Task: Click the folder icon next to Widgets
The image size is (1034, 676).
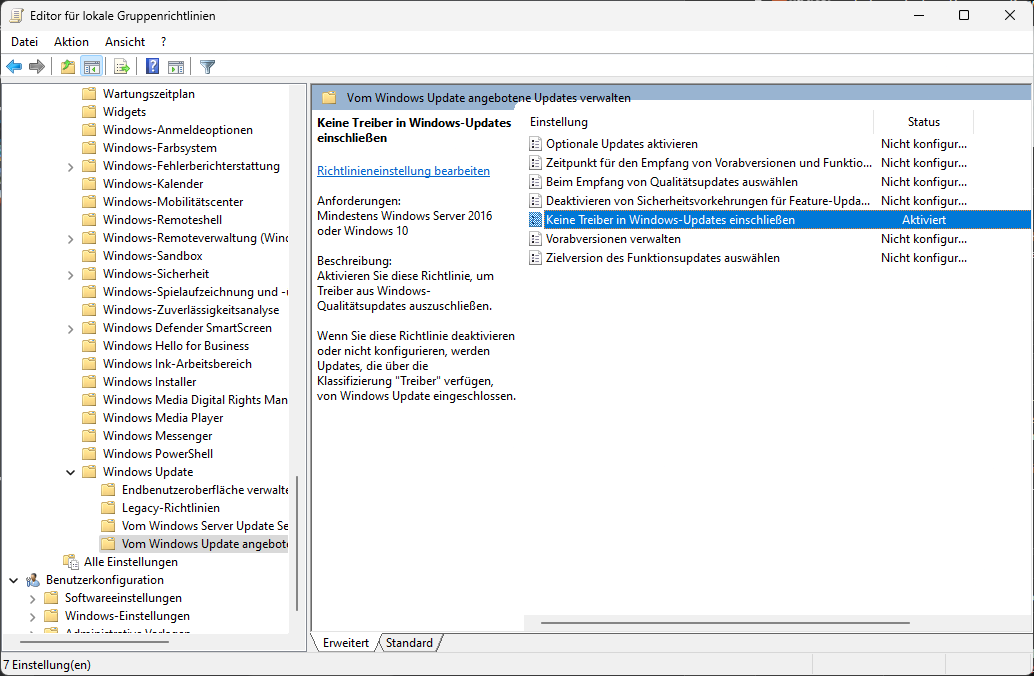Action: [x=89, y=112]
